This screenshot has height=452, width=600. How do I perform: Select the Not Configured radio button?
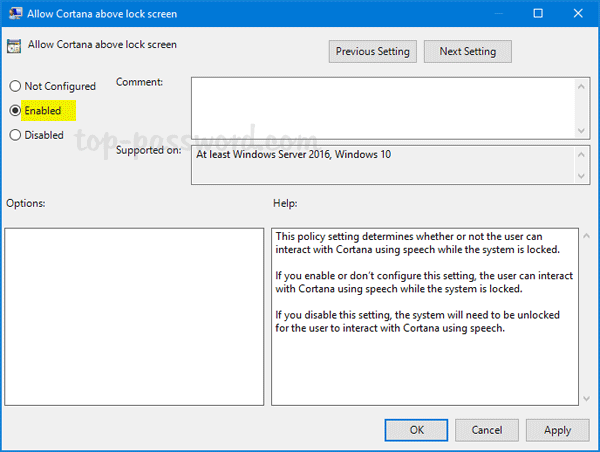[x=15, y=87]
